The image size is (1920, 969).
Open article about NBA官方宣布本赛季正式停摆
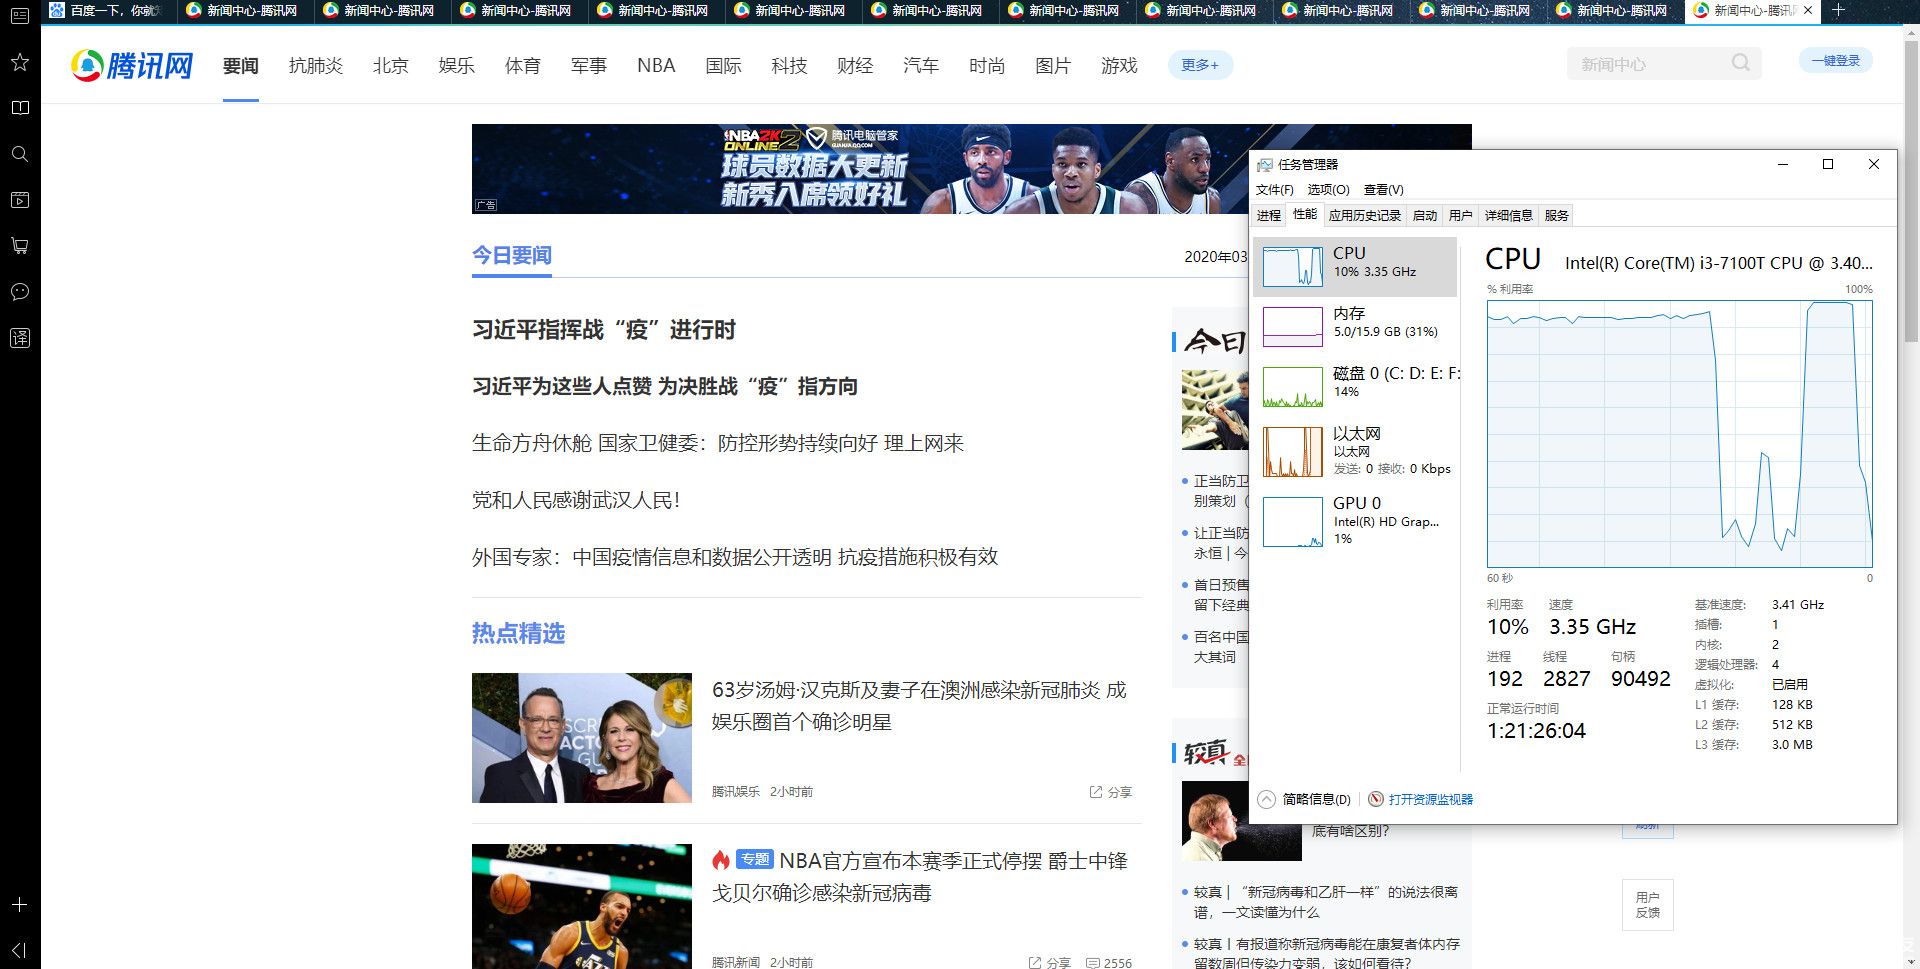coord(920,876)
